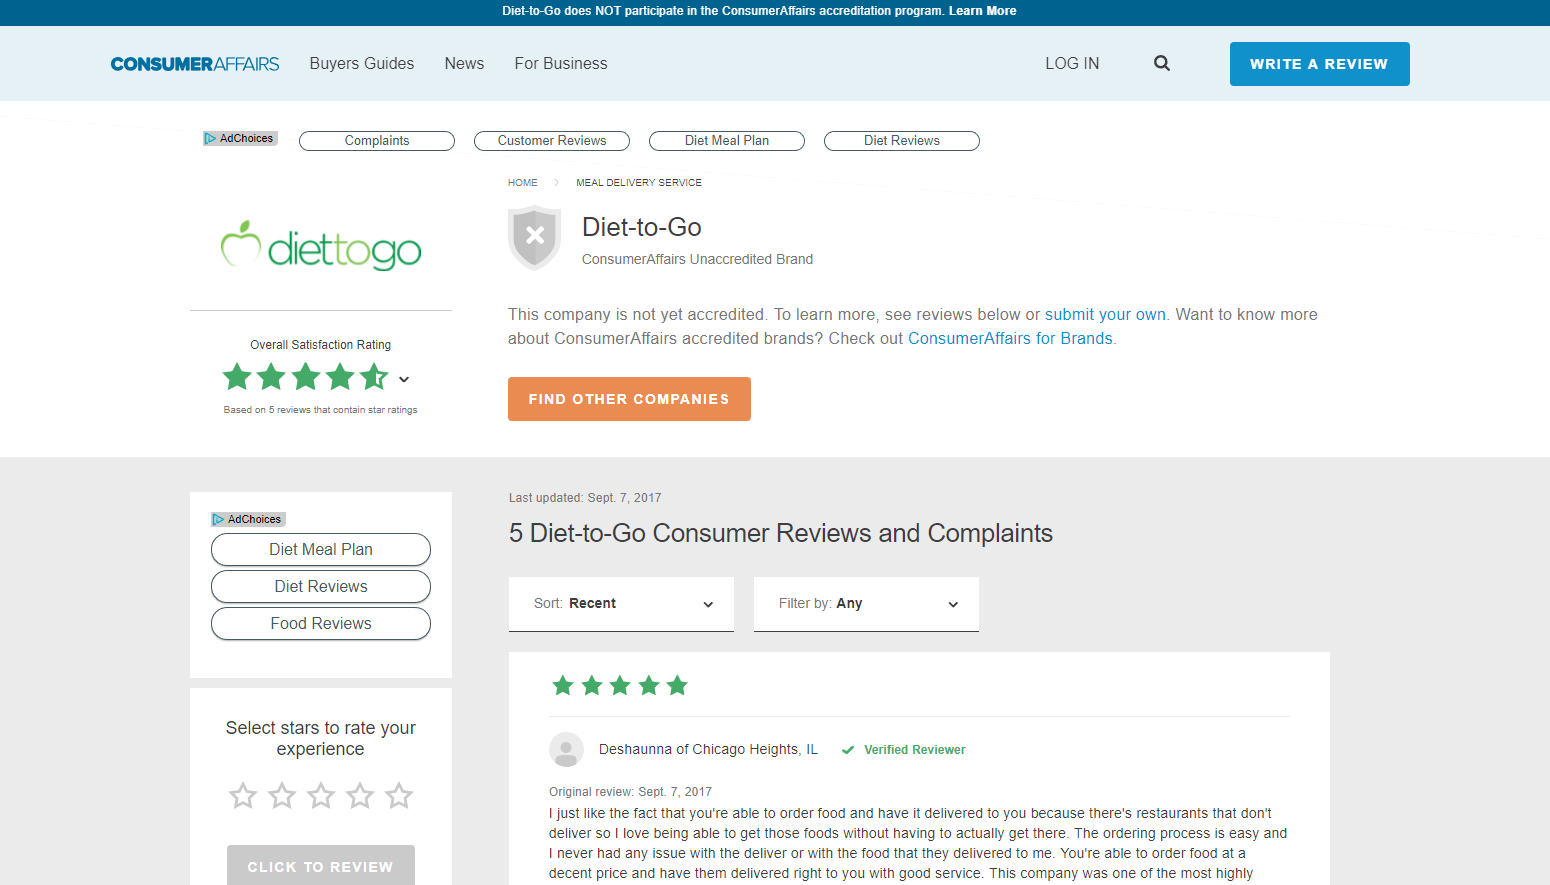Open the News menu item
The image size is (1550, 885).
click(x=464, y=63)
